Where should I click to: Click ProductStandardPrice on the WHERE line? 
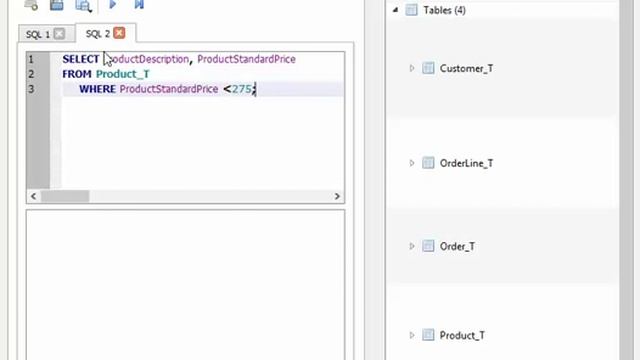(x=169, y=89)
